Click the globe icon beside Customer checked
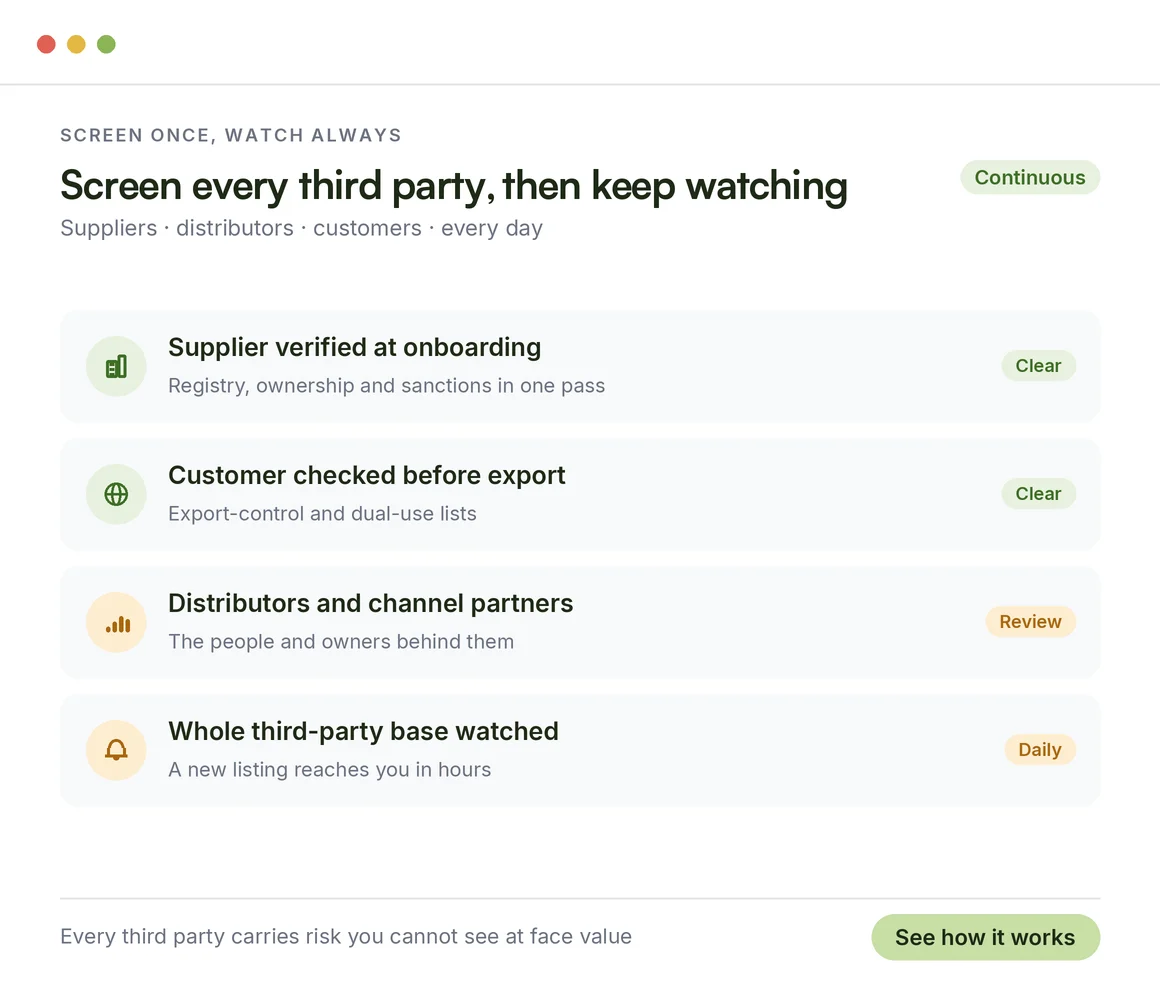The width and height of the screenshot is (1160, 1000). coord(116,494)
